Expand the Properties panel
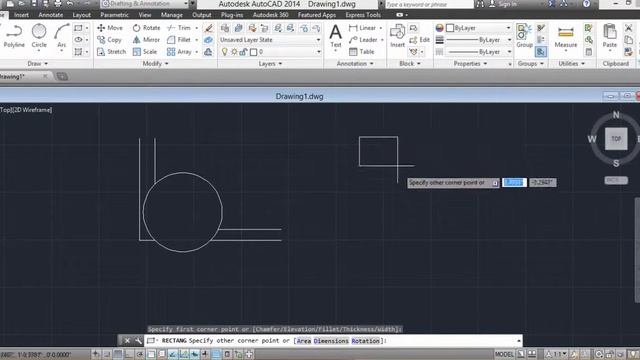640x360 pixels. click(470, 64)
